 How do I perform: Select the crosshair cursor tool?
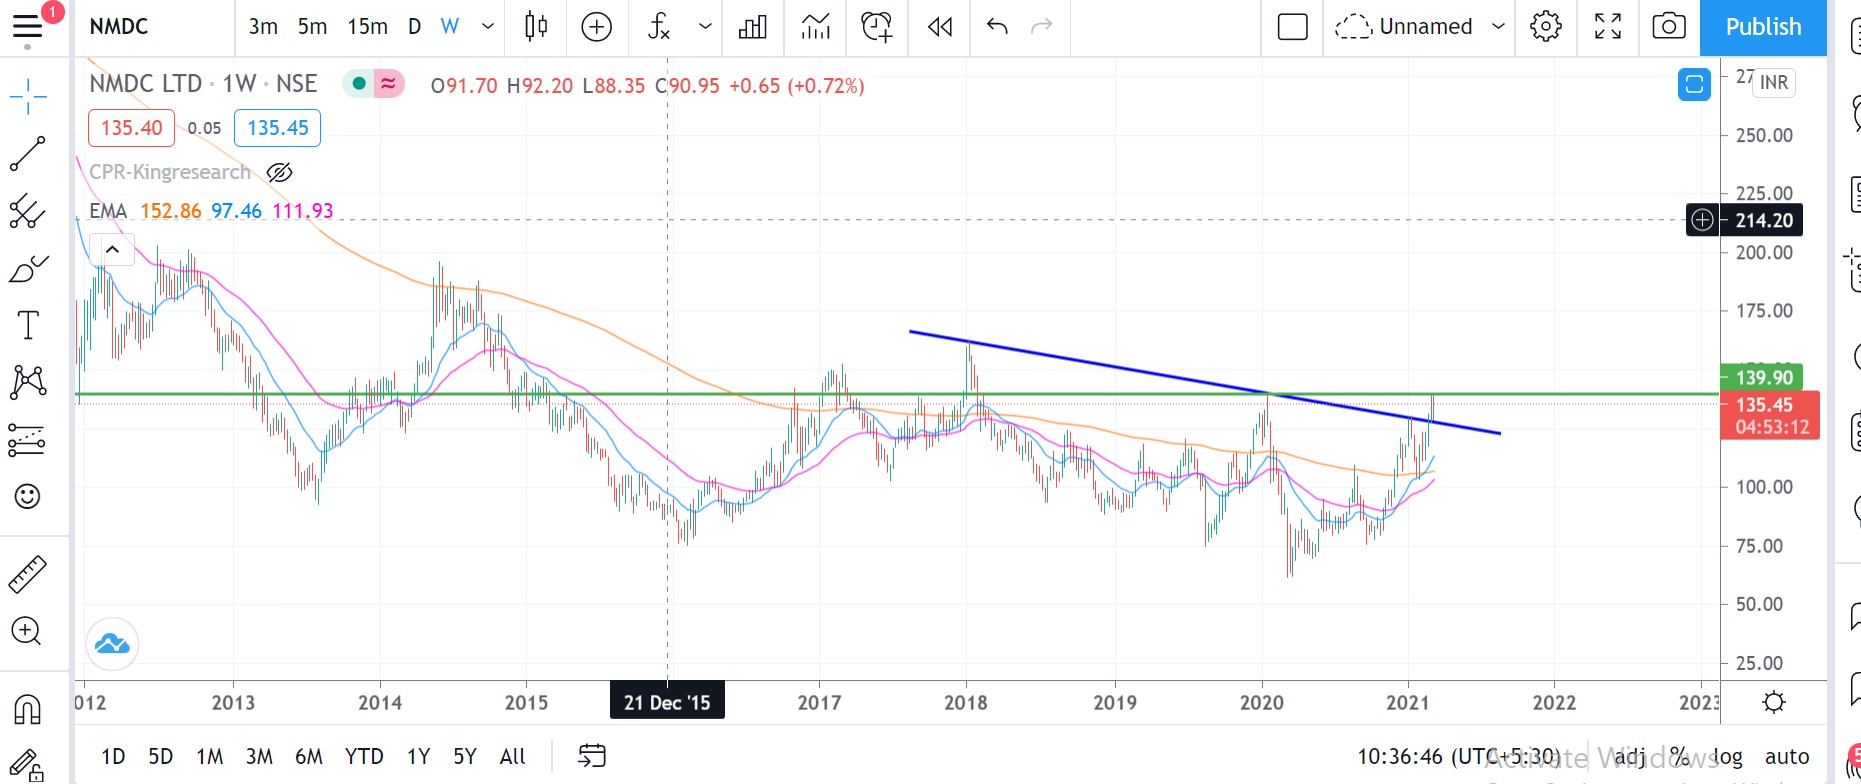(x=28, y=97)
